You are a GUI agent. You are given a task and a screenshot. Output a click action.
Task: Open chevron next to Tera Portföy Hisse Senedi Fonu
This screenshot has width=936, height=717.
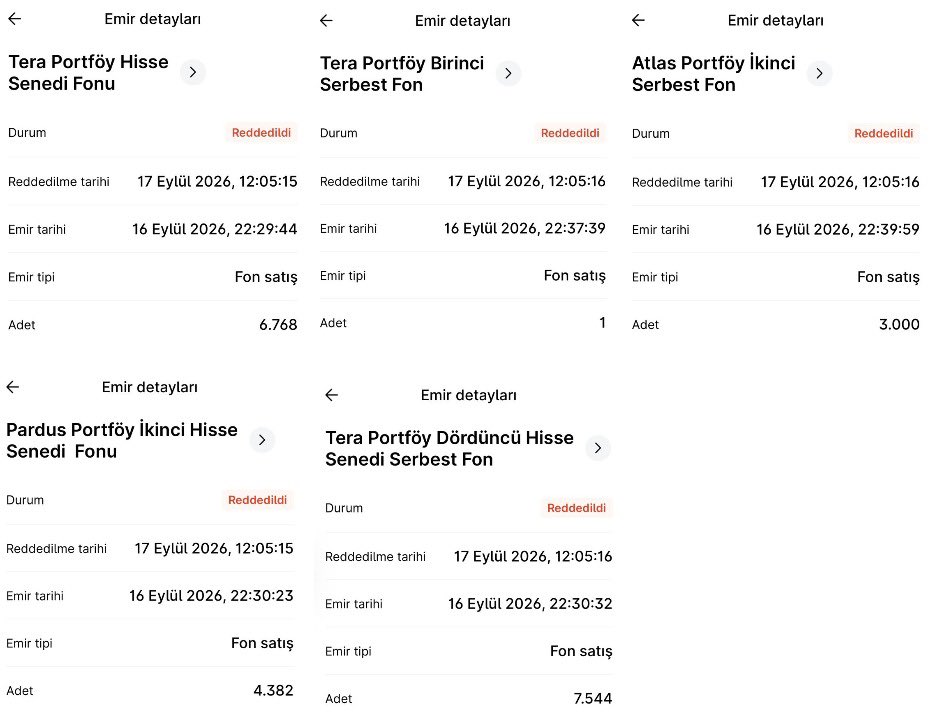tap(193, 72)
